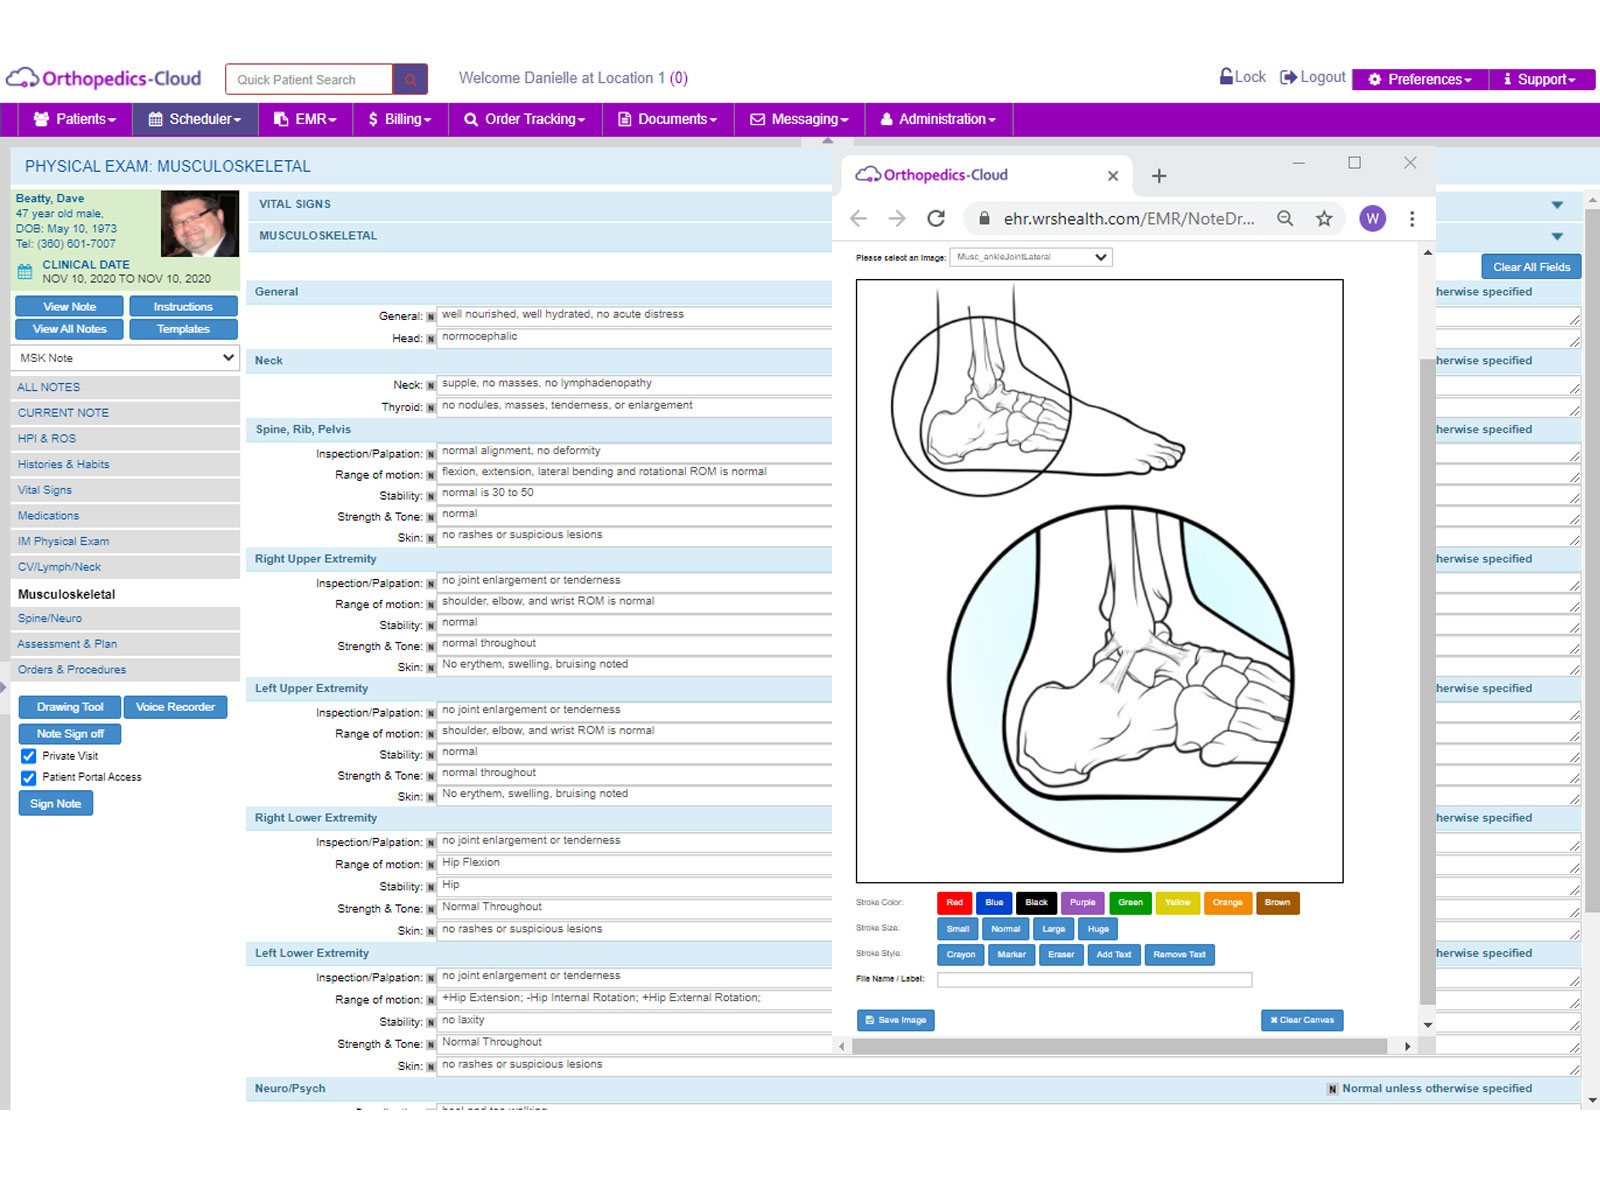Click the N normal icon beside Thyroid field
The height and width of the screenshot is (1200, 1600).
(x=431, y=408)
